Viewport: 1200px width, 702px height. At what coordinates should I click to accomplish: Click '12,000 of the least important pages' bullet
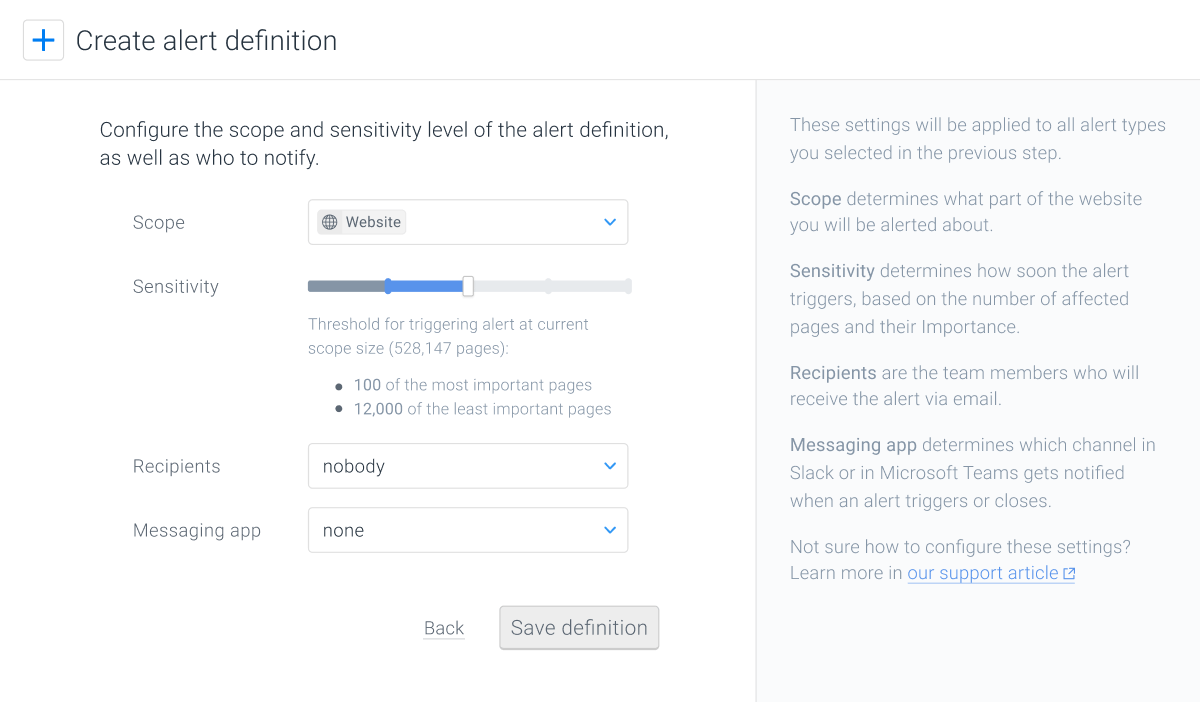pos(483,409)
